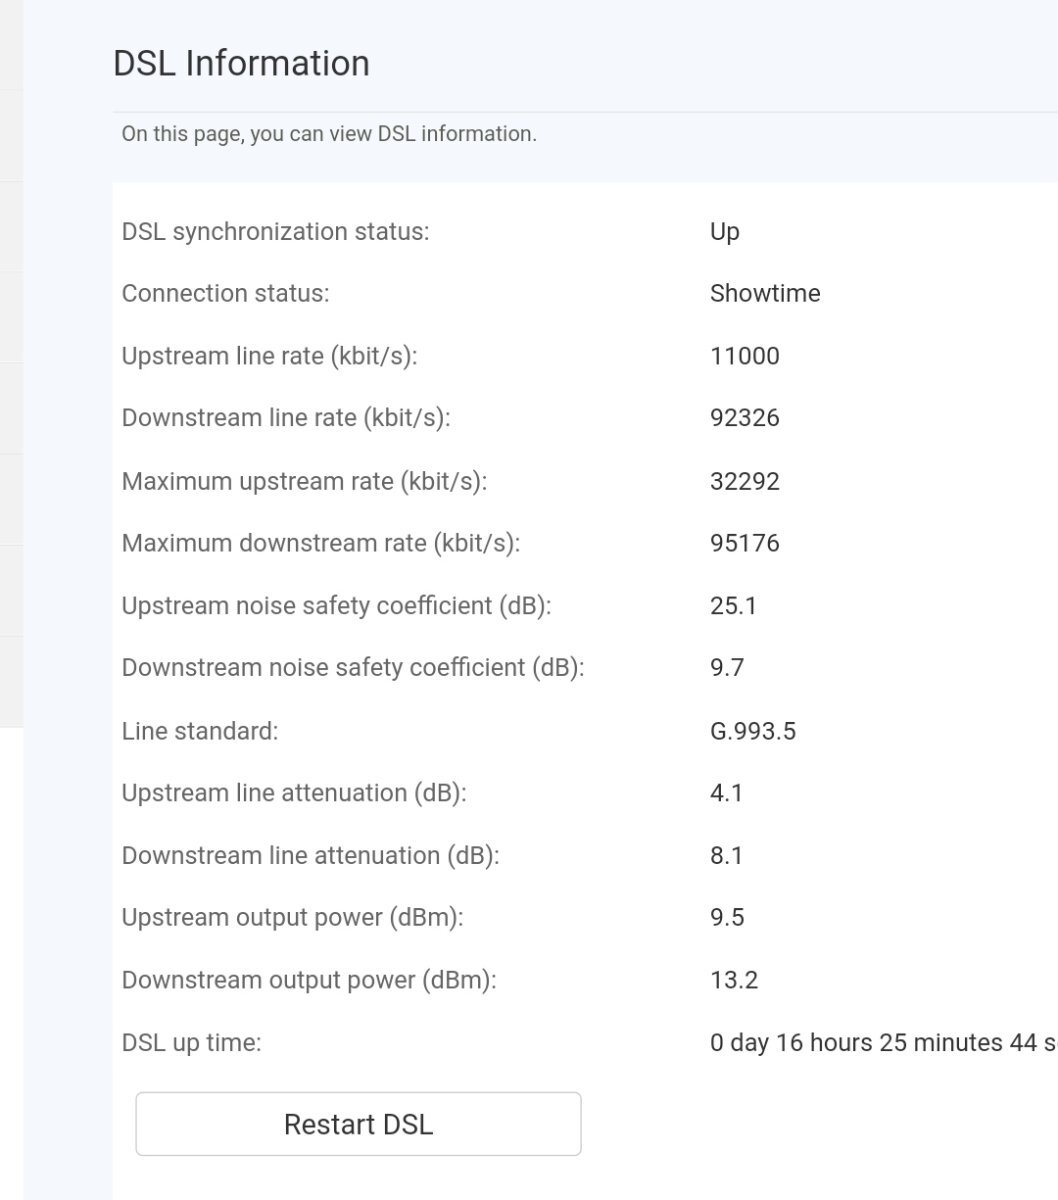Click the Showtime connection status value
The width and height of the screenshot is (1058, 1200).
click(765, 294)
